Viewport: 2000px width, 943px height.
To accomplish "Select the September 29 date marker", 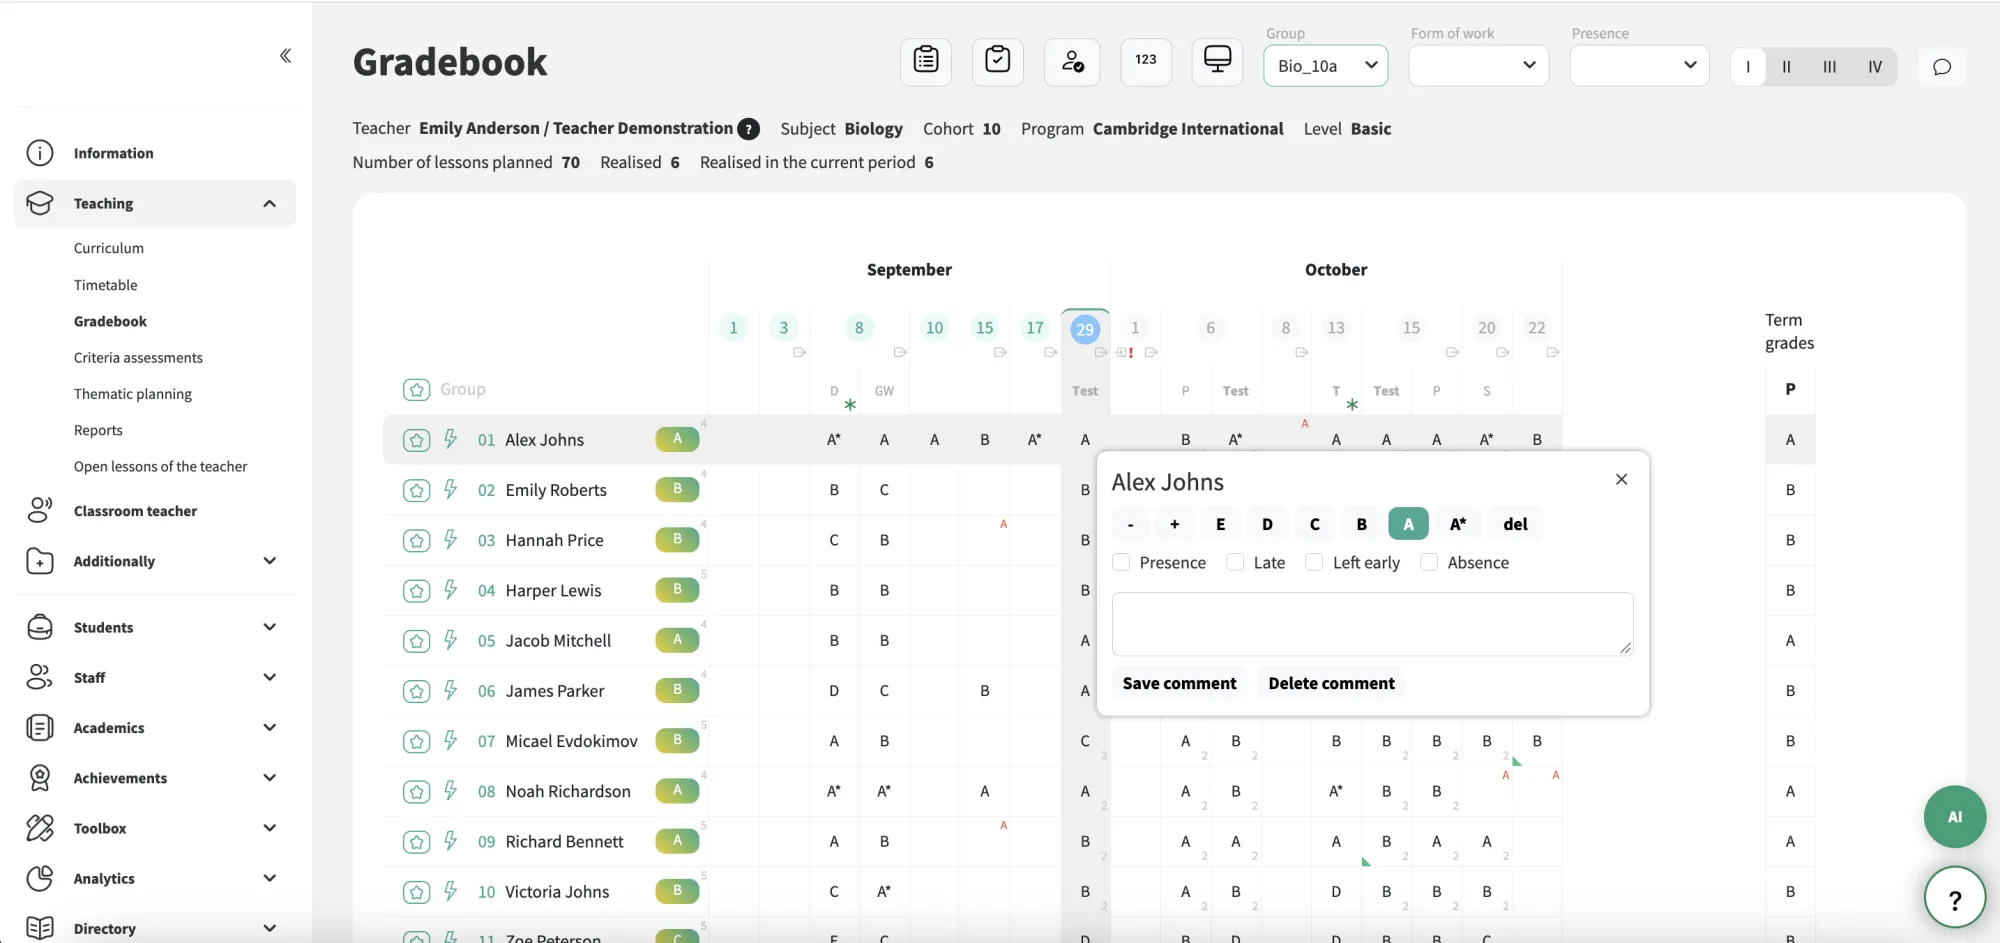I will [1085, 329].
